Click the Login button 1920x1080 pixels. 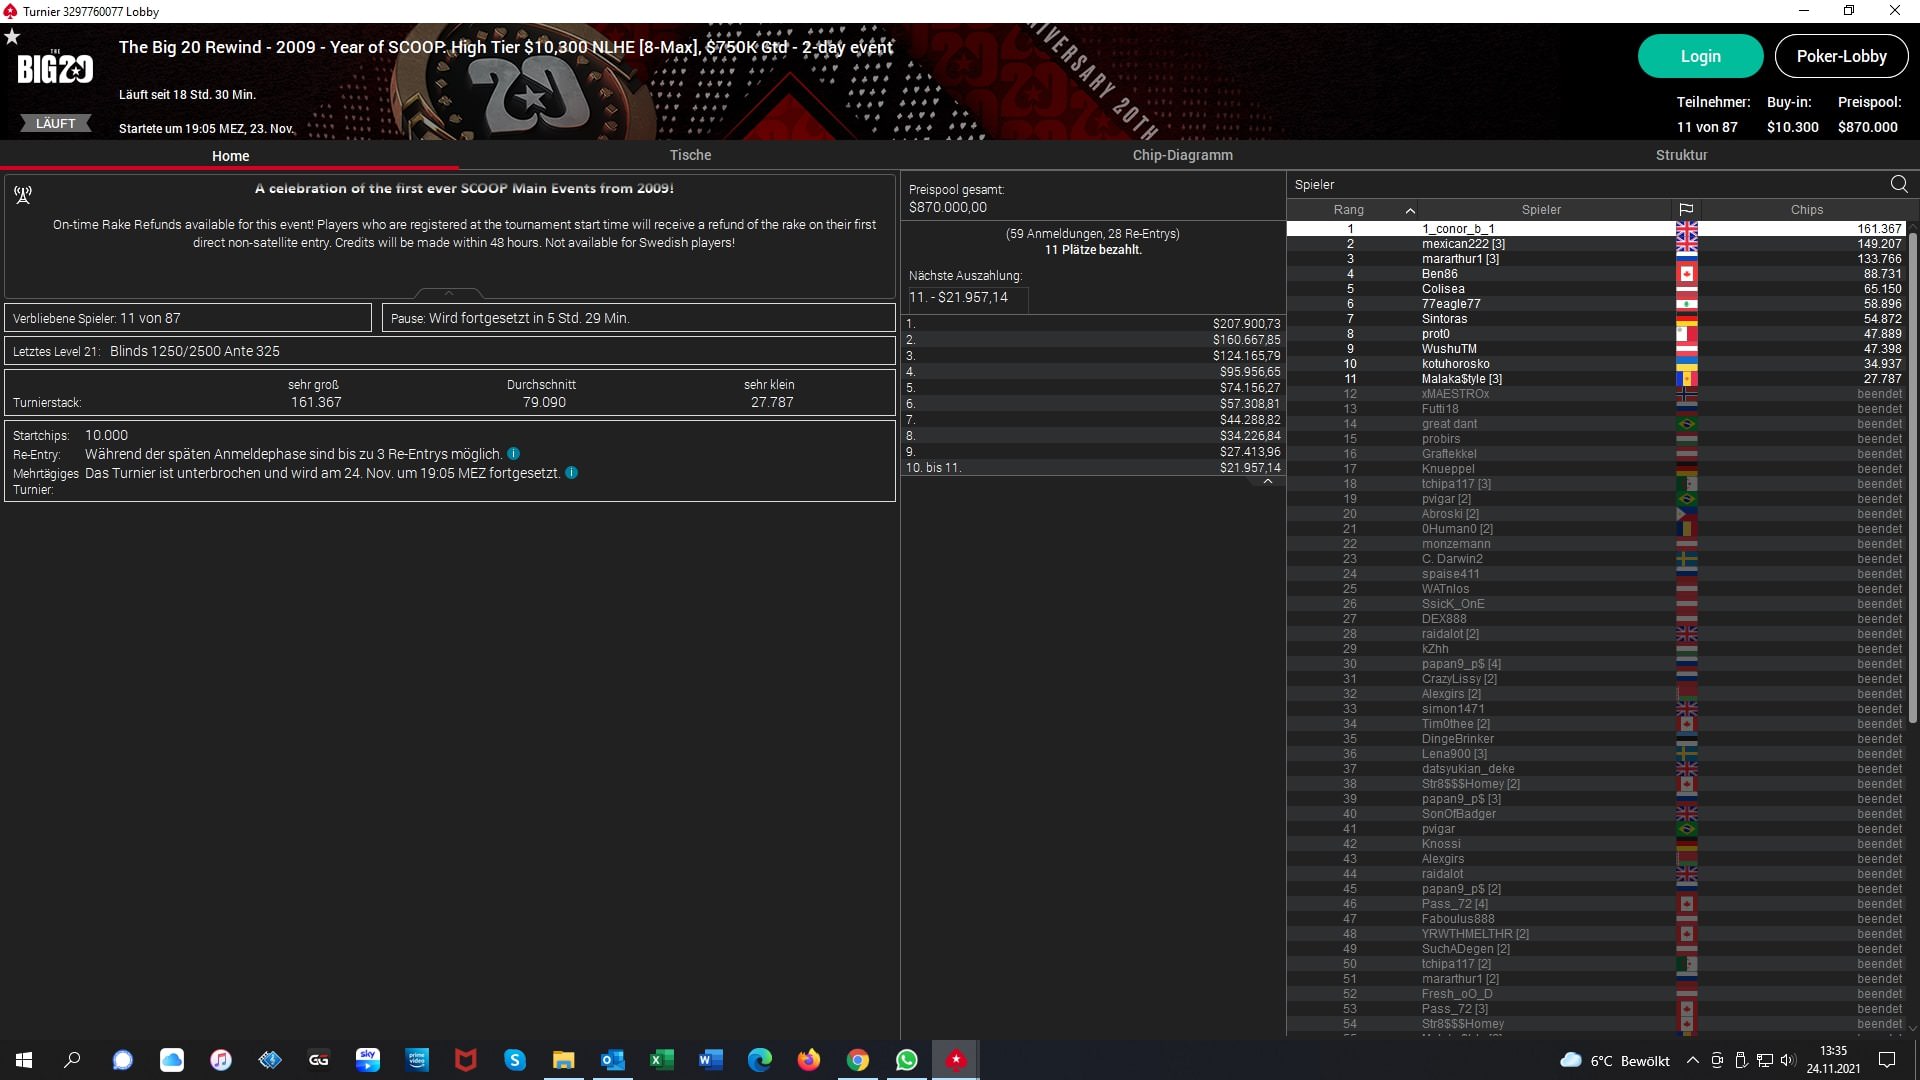(1700, 56)
